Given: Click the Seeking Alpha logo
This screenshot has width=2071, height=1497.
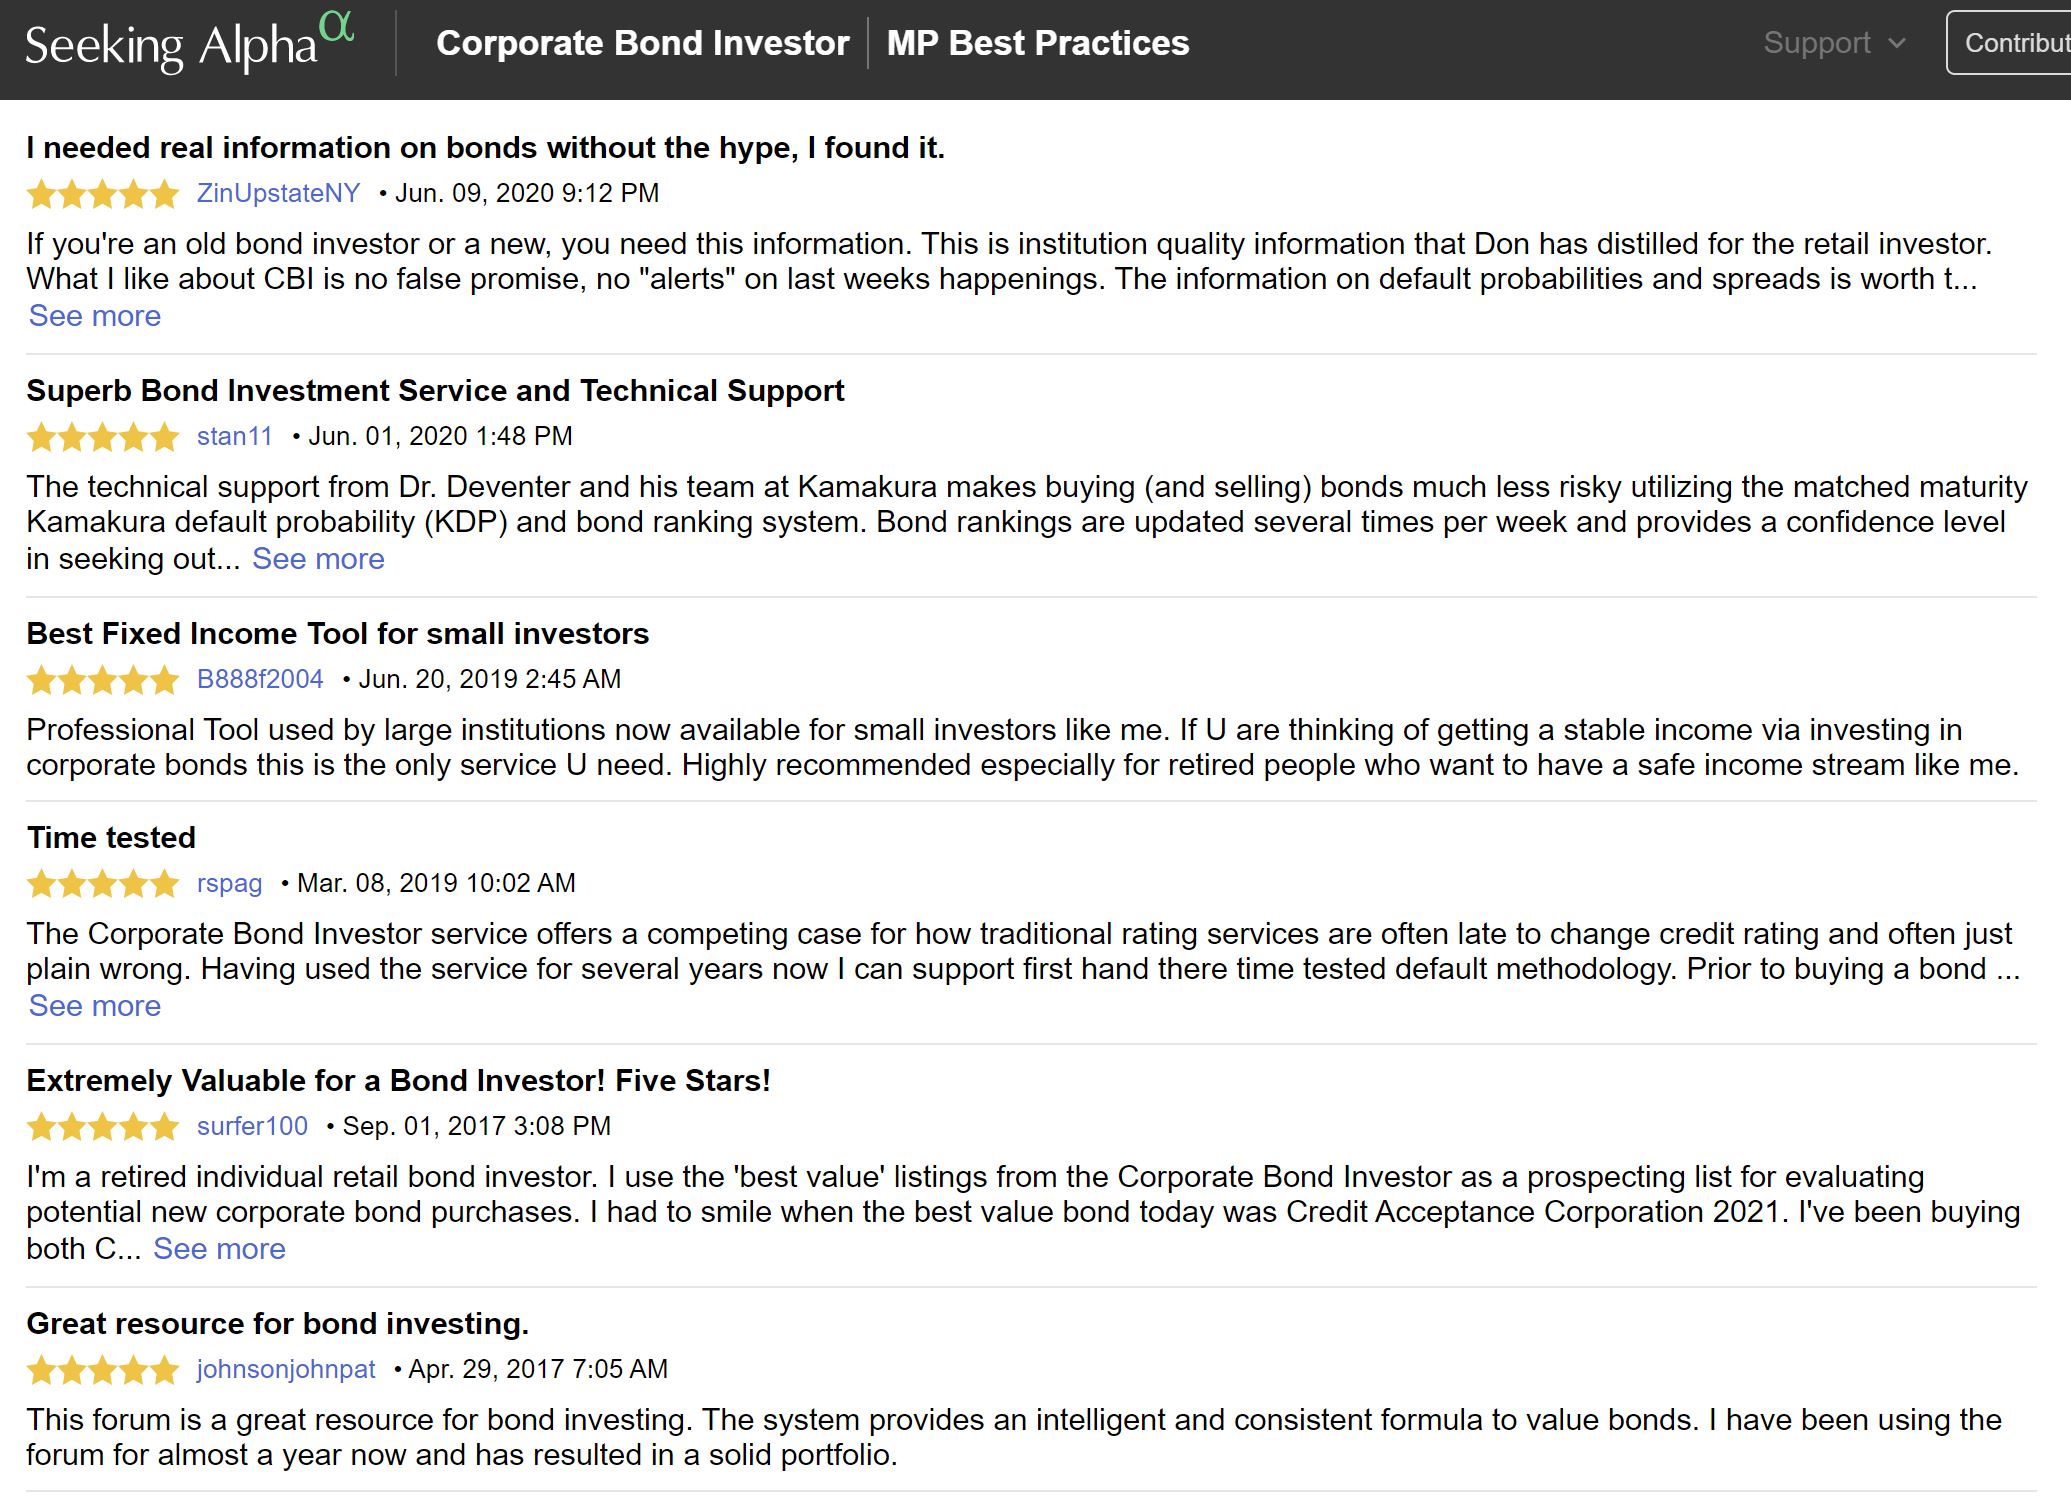Looking at the screenshot, I should (190, 42).
